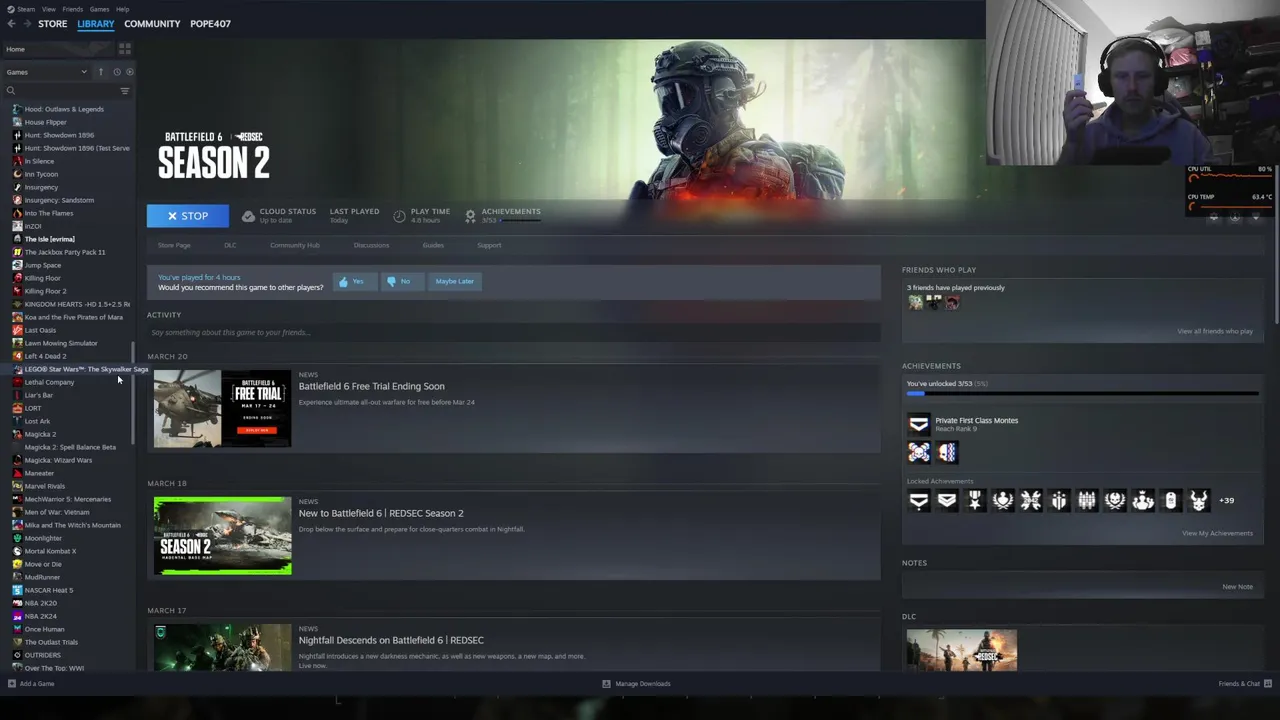
Task: Select the crossed-bones skull unlocked achievement
Action: click(918, 453)
